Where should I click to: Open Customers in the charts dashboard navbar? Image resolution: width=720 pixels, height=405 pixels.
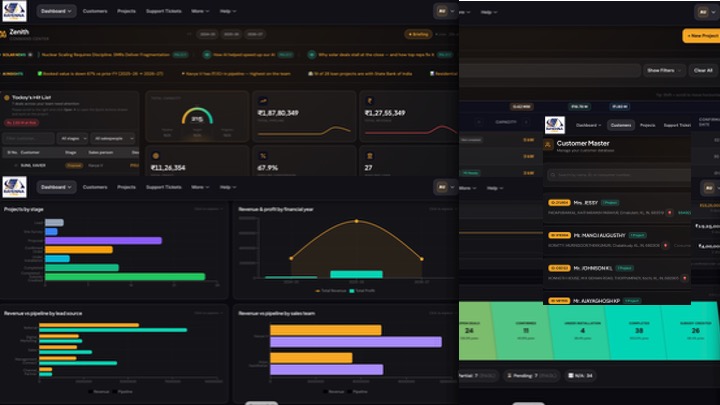point(95,187)
